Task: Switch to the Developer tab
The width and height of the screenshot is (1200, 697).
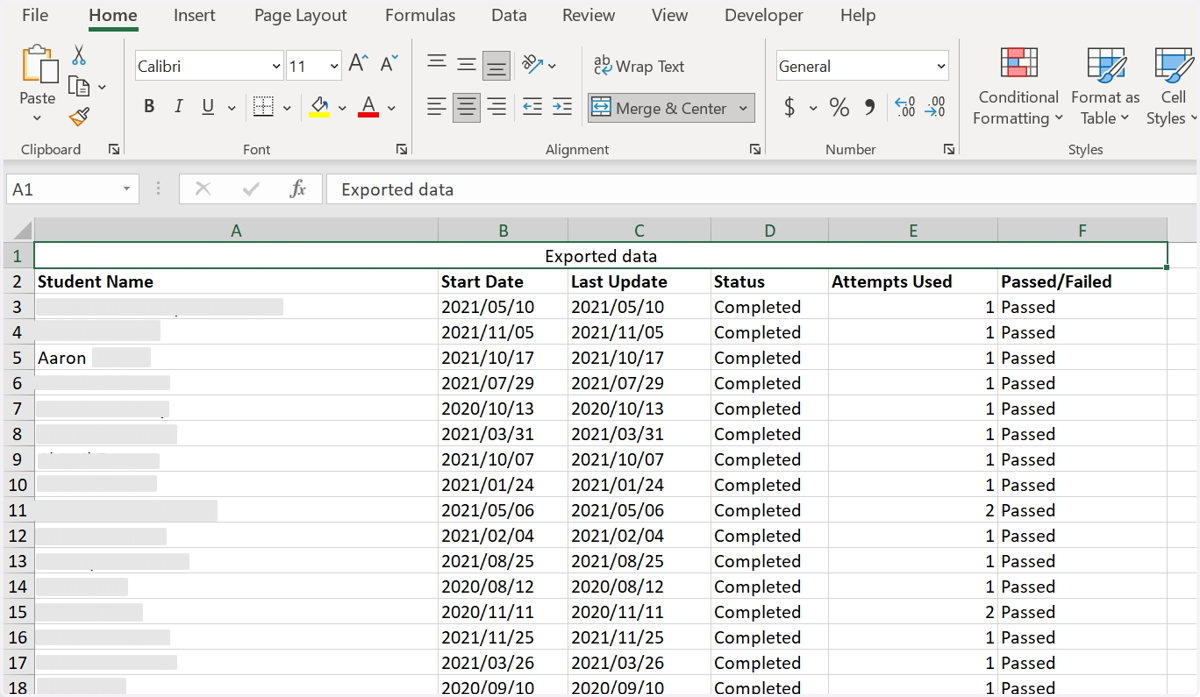Action: (x=764, y=15)
